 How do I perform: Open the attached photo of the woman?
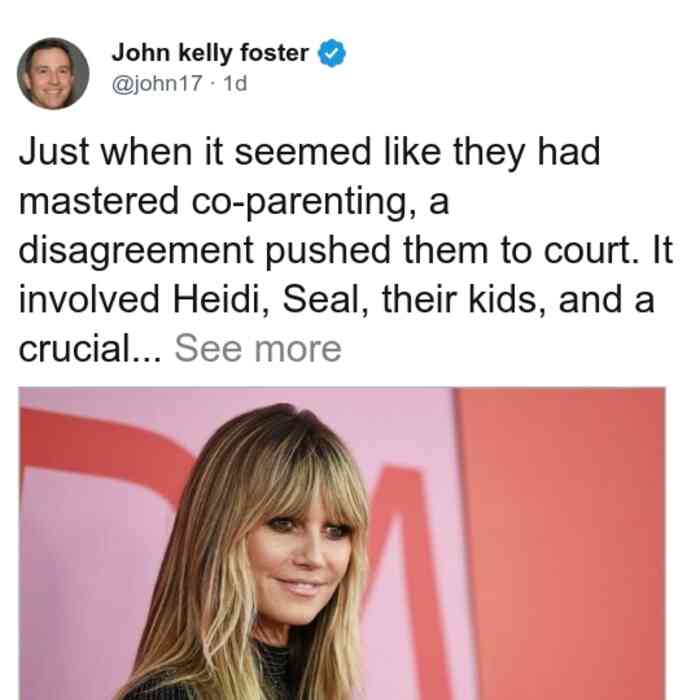click(342, 543)
